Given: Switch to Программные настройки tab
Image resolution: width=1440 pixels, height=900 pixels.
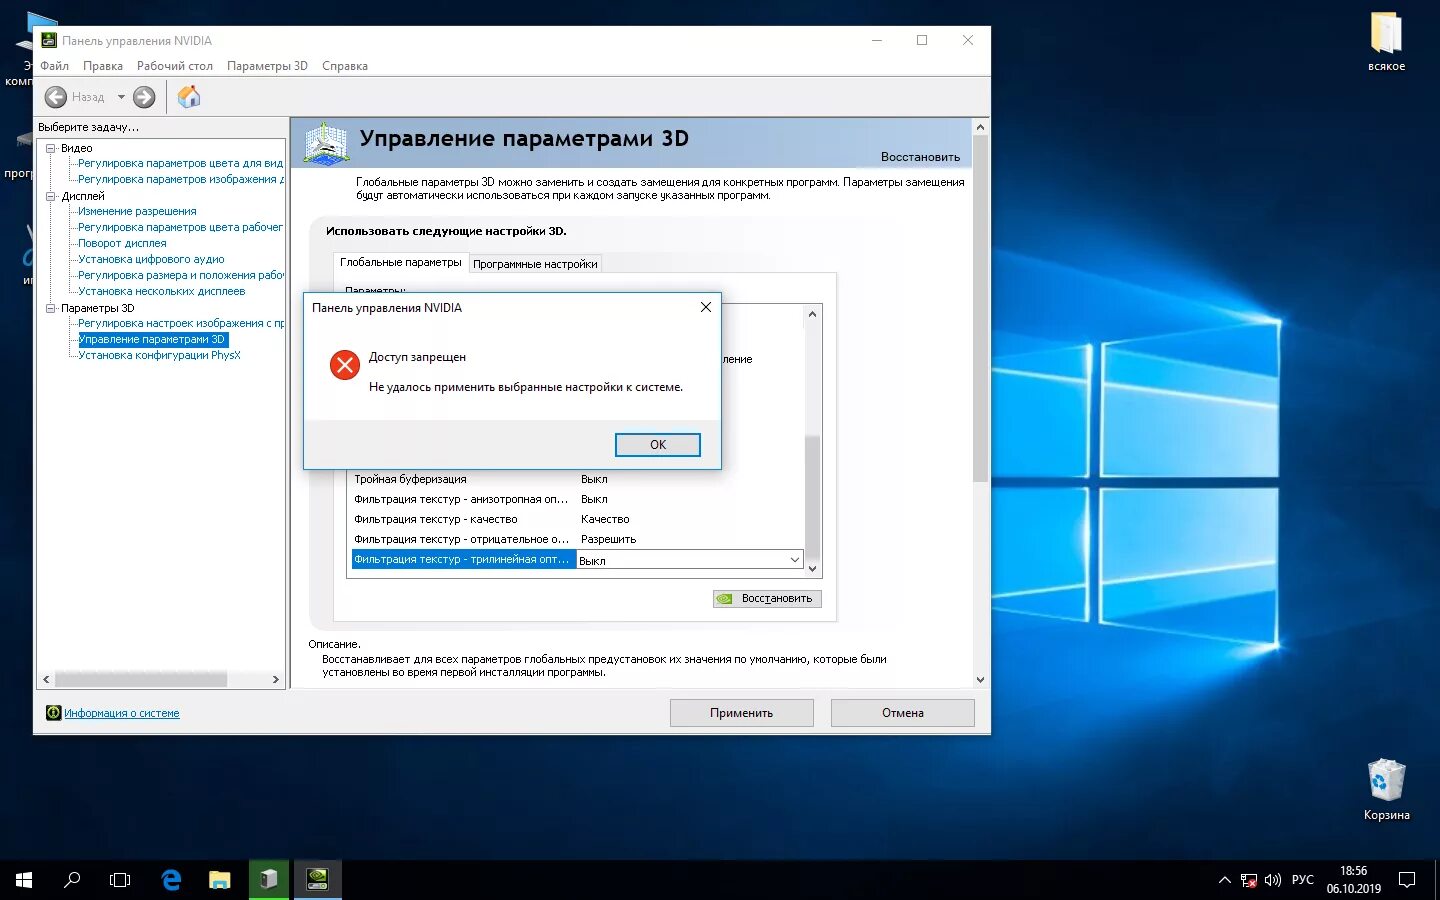Looking at the screenshot, I should click(x=535, y=264).
